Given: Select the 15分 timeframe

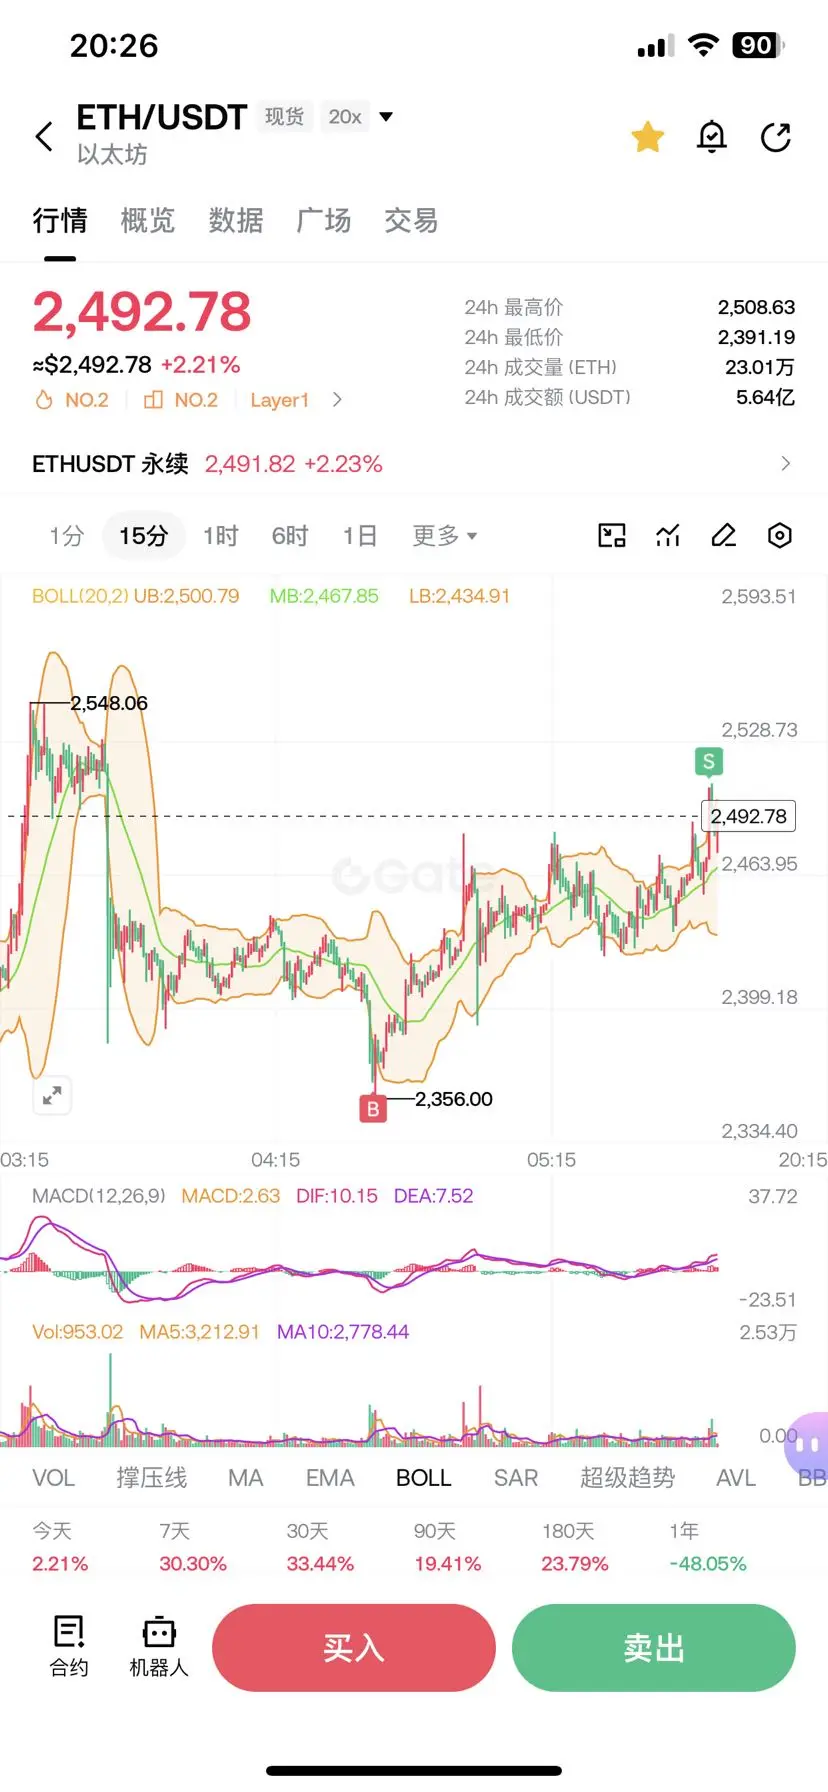Looking at the screenshot, I should (143, 536).
